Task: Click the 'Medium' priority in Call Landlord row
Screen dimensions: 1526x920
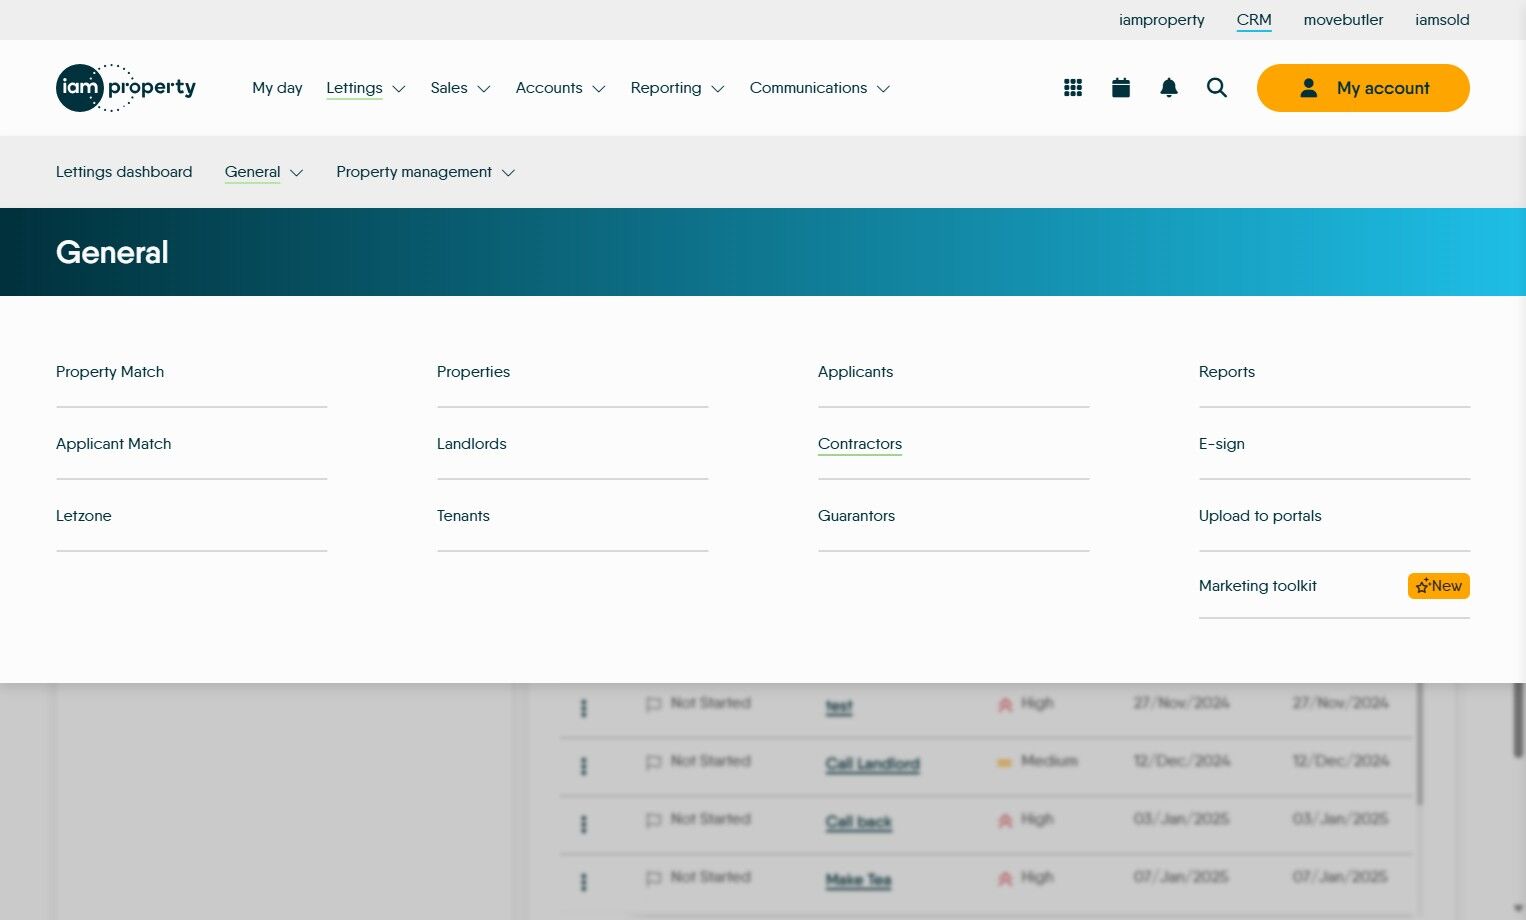Action: (1049, 761)
